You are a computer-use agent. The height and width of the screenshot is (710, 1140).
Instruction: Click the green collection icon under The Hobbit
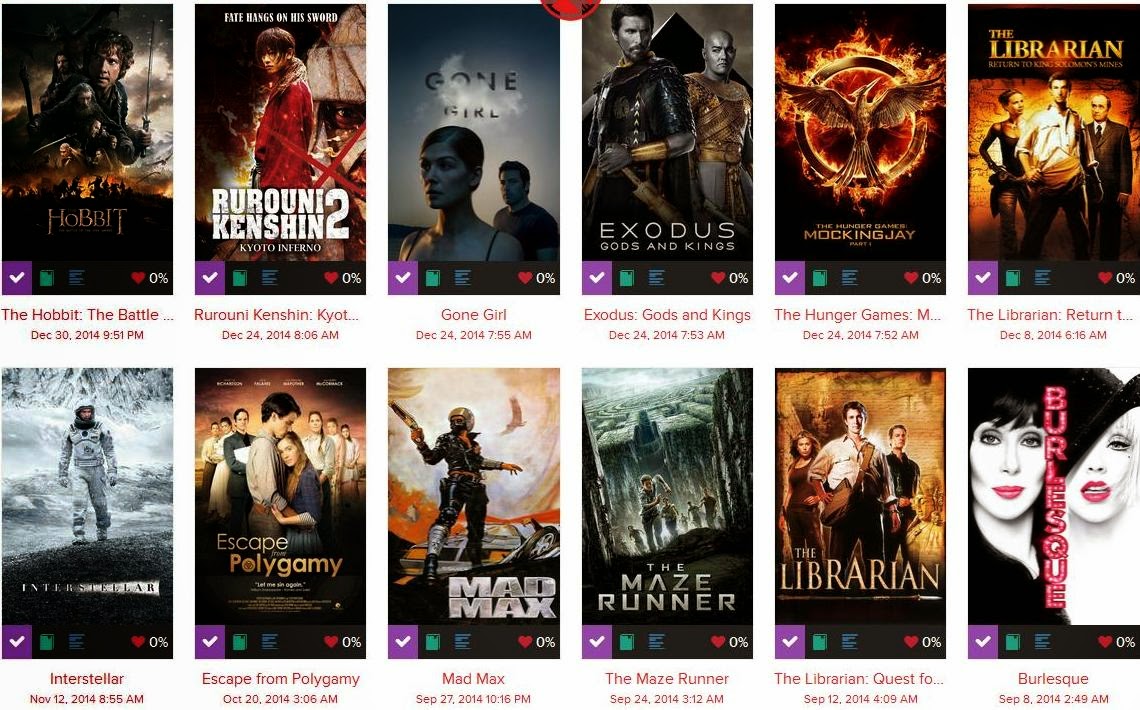(47, 278)
